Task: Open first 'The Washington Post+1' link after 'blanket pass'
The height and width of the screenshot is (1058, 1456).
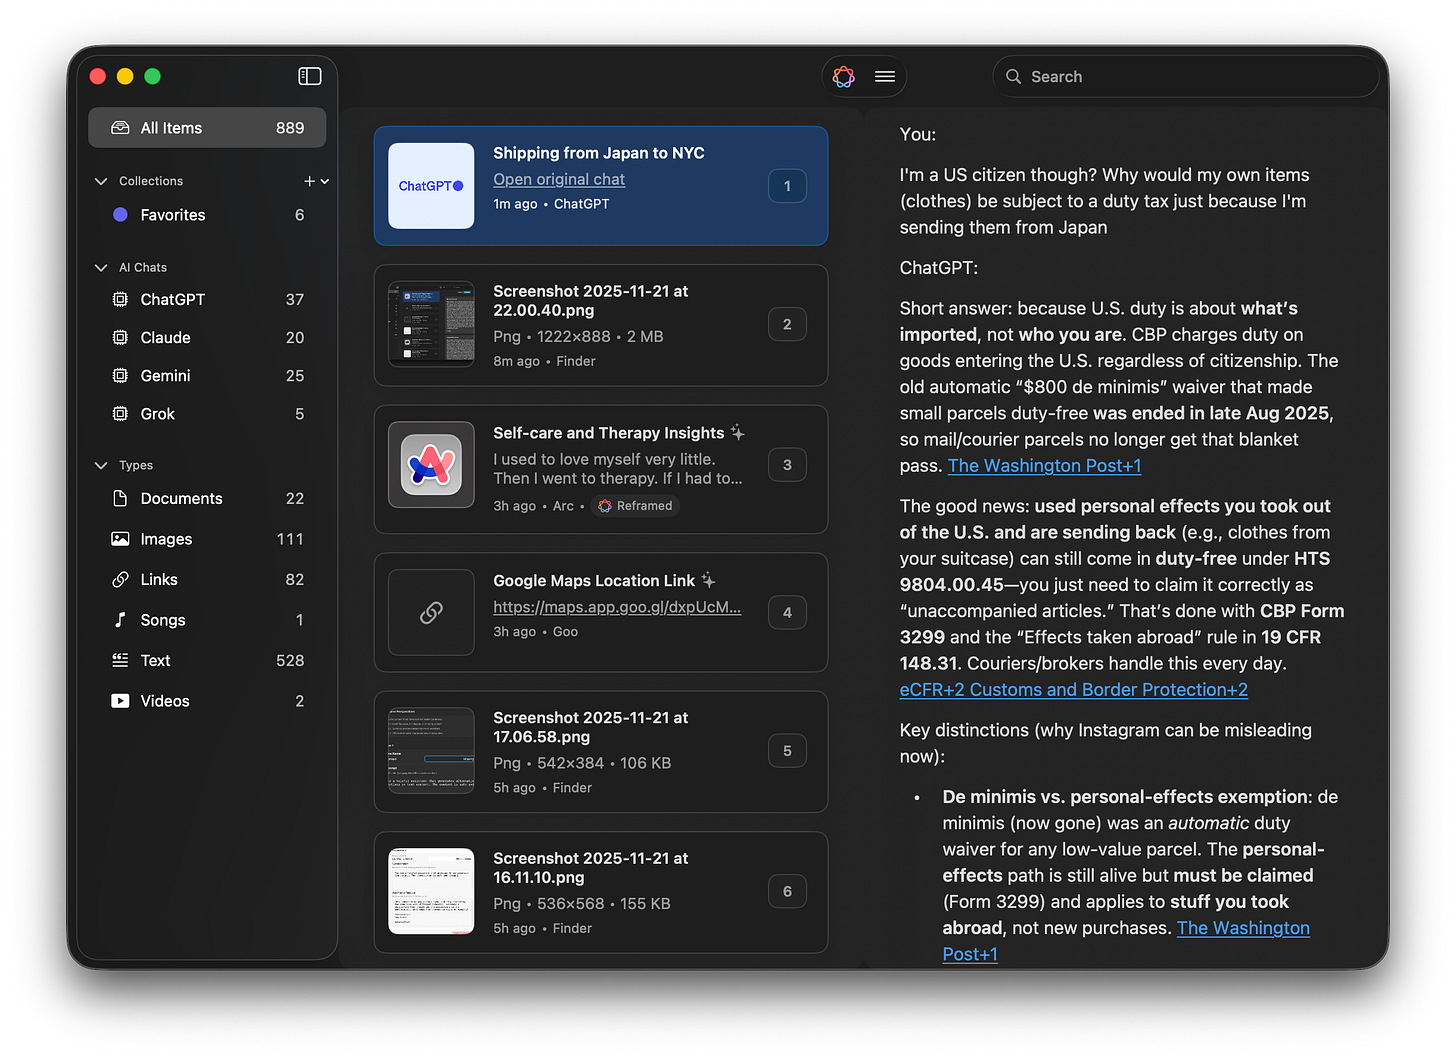Action: point(1044,465)
